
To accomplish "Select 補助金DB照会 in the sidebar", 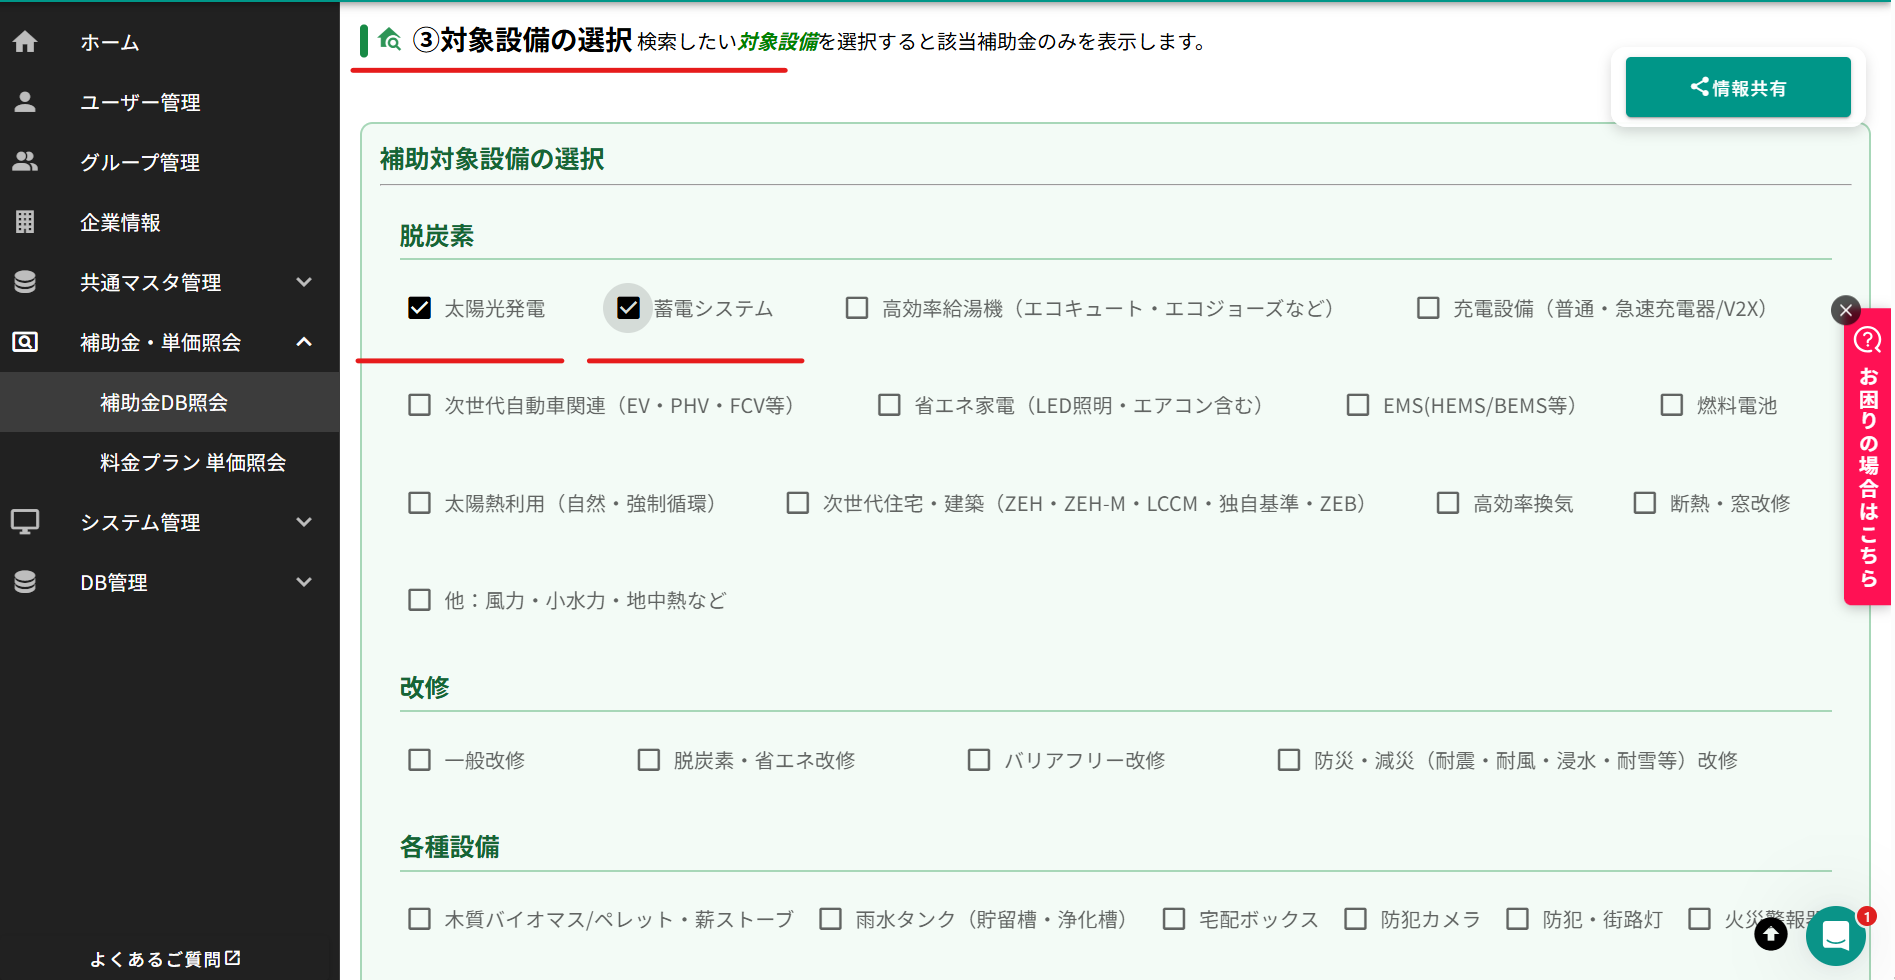I will click(164, 402).
